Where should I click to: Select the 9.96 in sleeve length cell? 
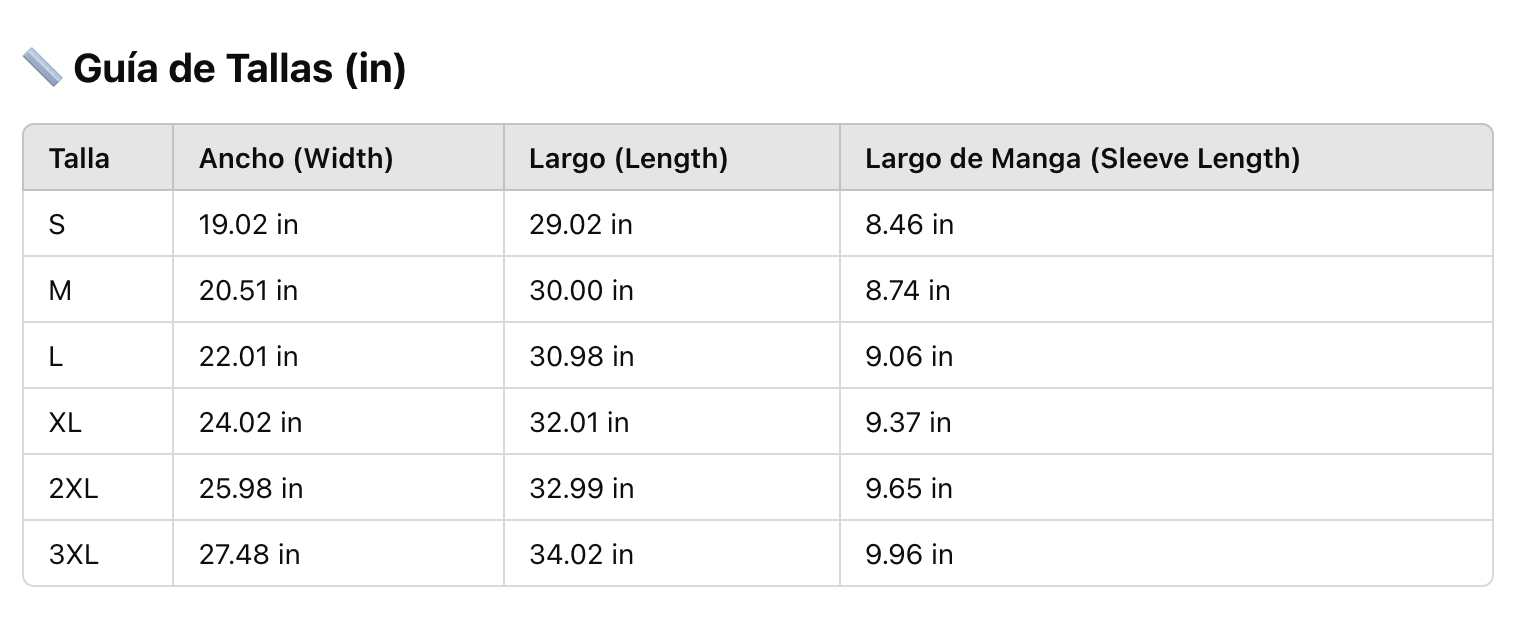(x=909, y=554)
